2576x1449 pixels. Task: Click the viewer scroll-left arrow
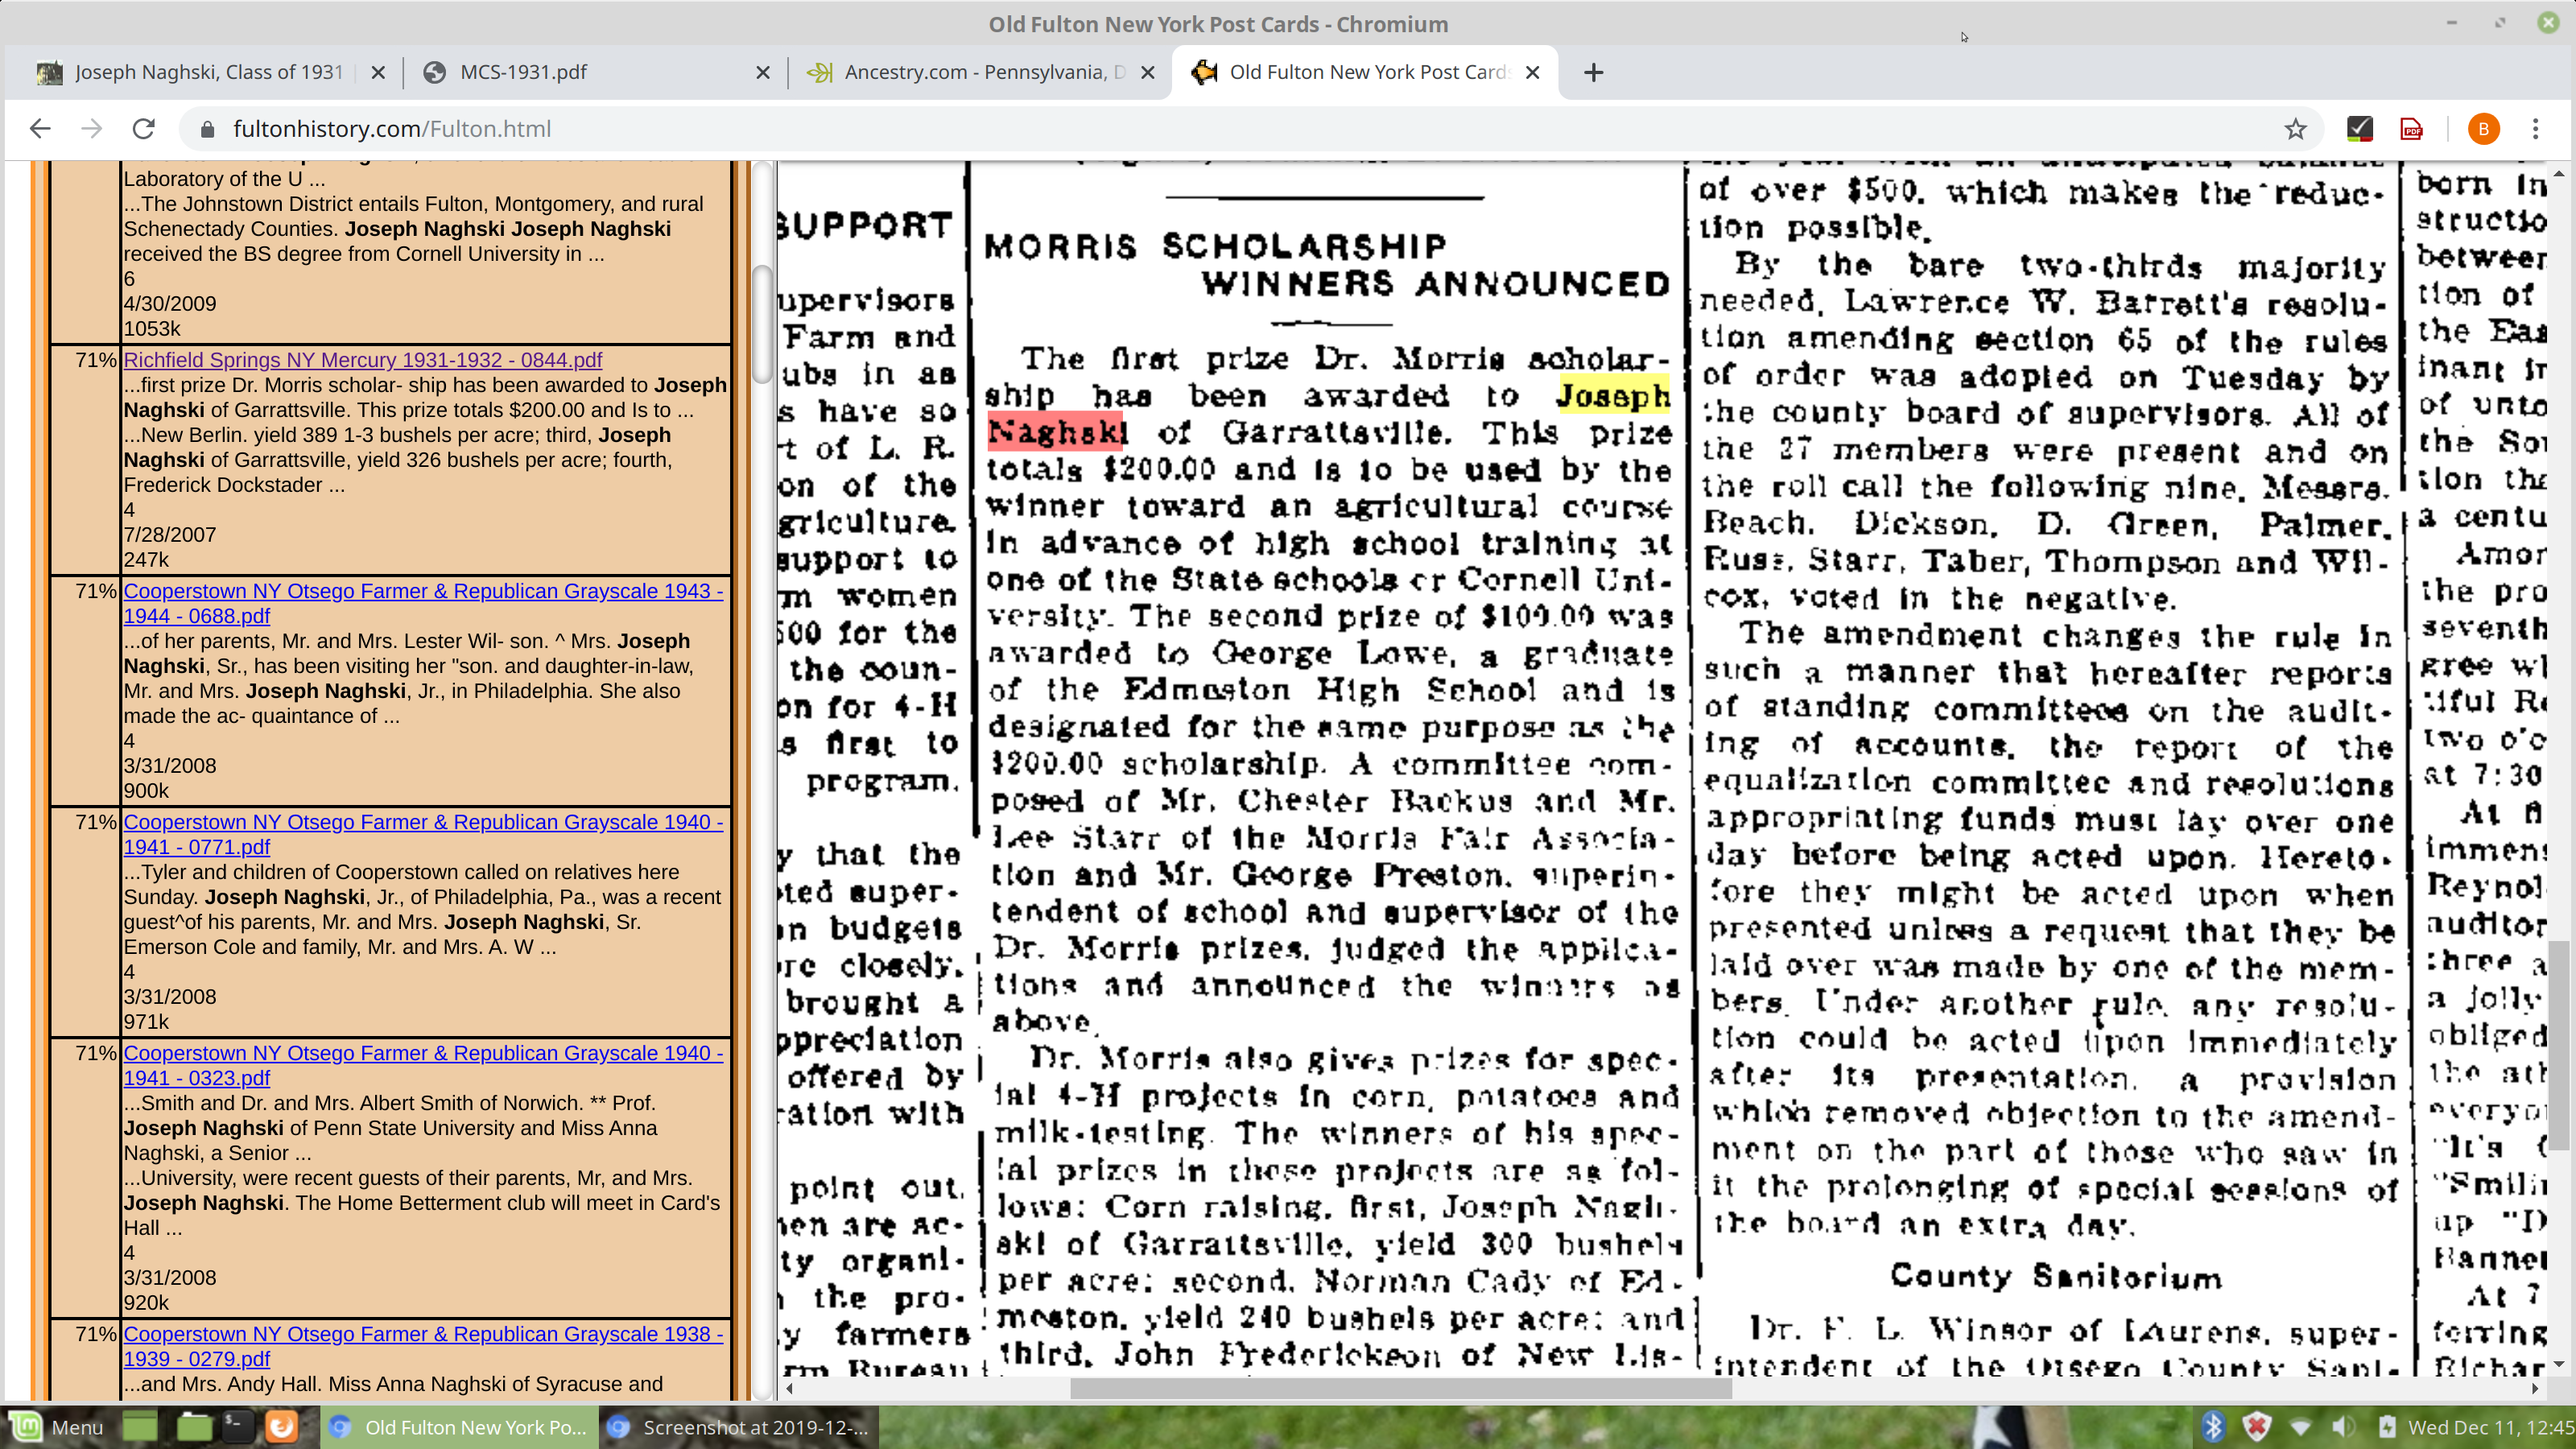tap(790, 1388)
